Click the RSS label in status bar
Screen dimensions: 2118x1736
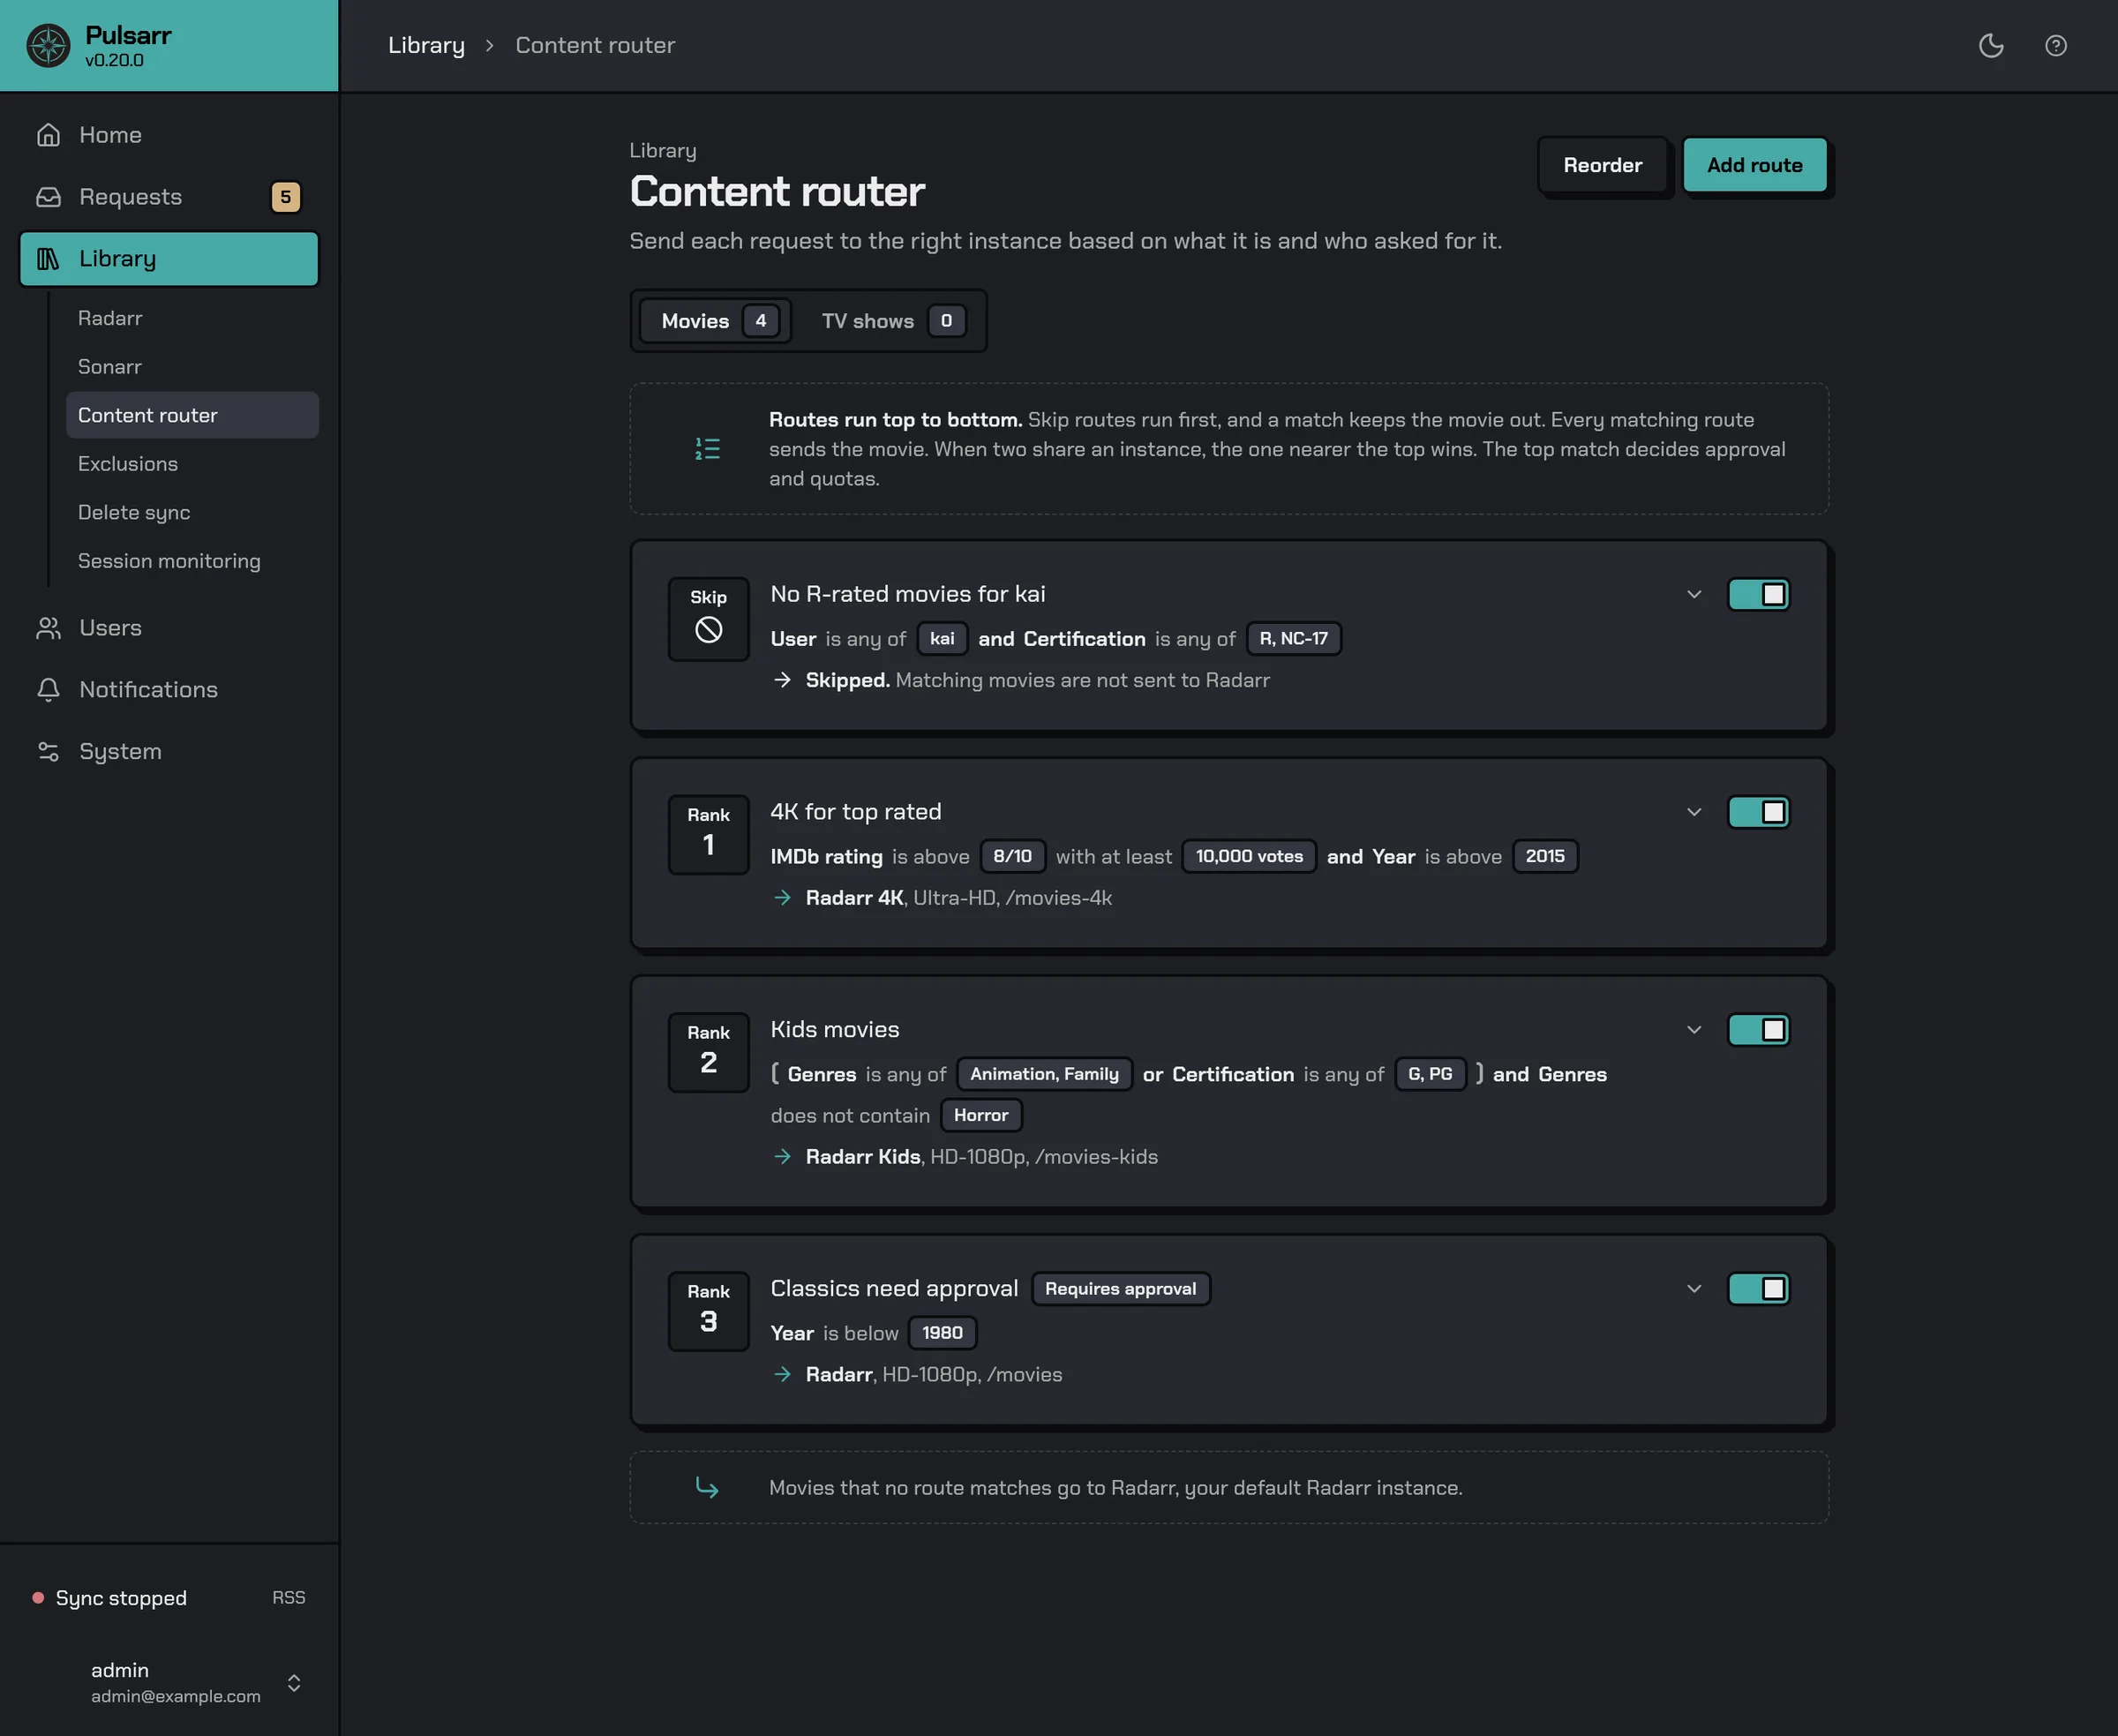click(x=289, y=1598)
